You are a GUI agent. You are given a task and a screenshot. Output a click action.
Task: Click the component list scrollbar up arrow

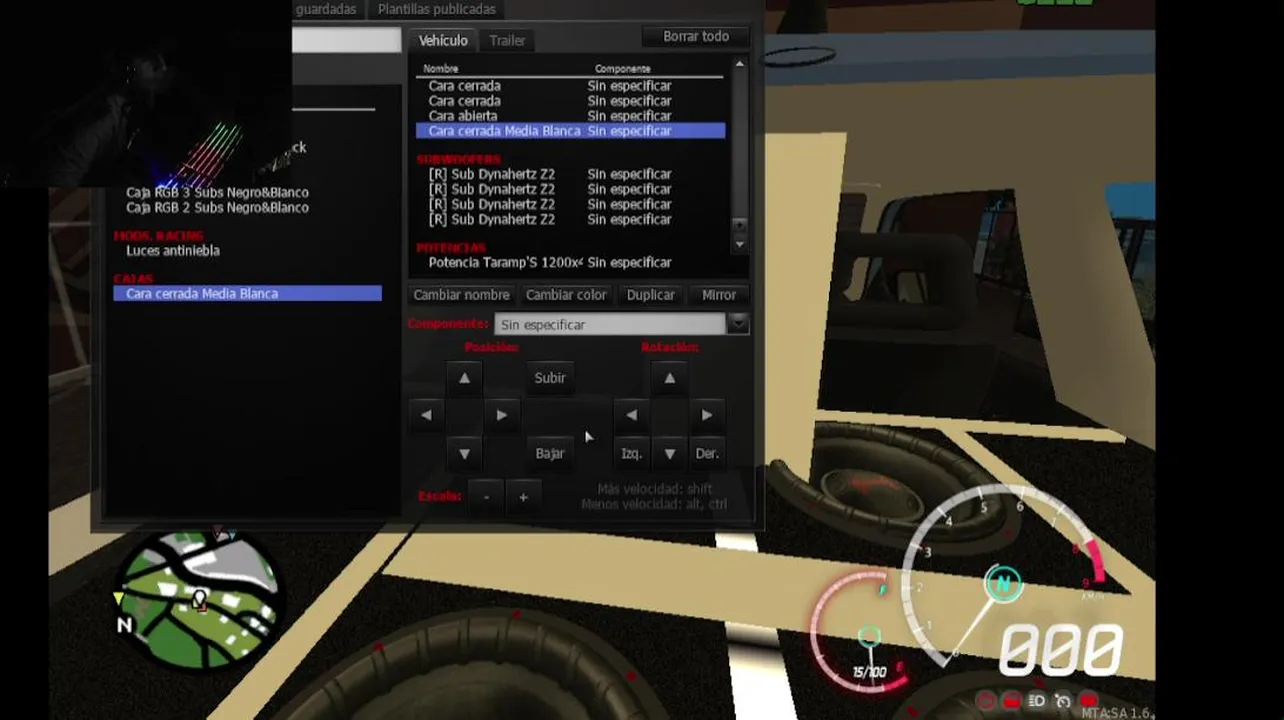739,64
